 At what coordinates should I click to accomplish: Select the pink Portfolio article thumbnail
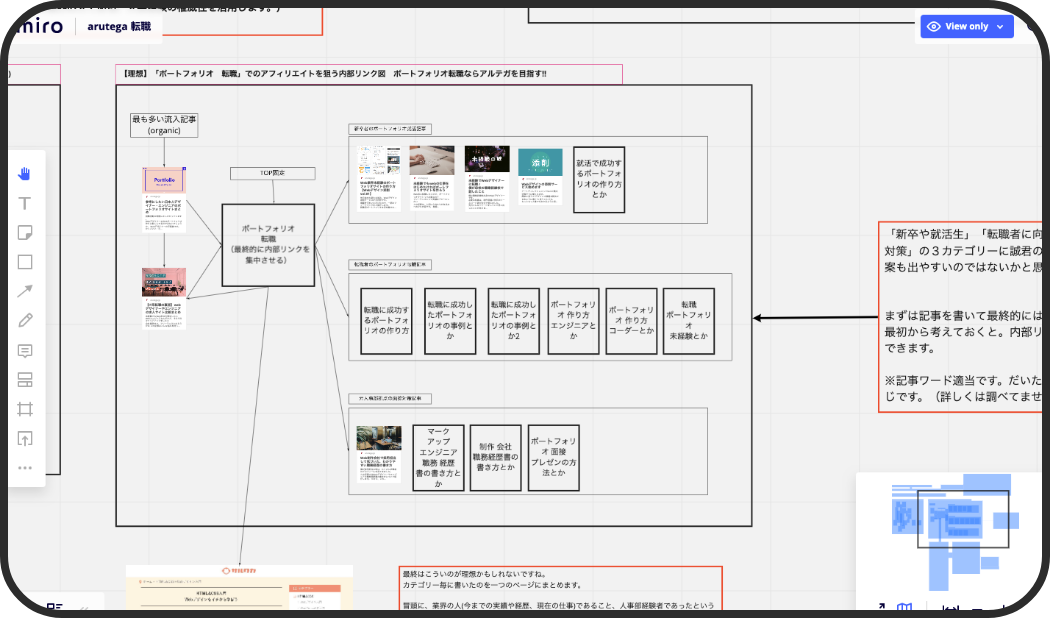[x=164, y=200]
